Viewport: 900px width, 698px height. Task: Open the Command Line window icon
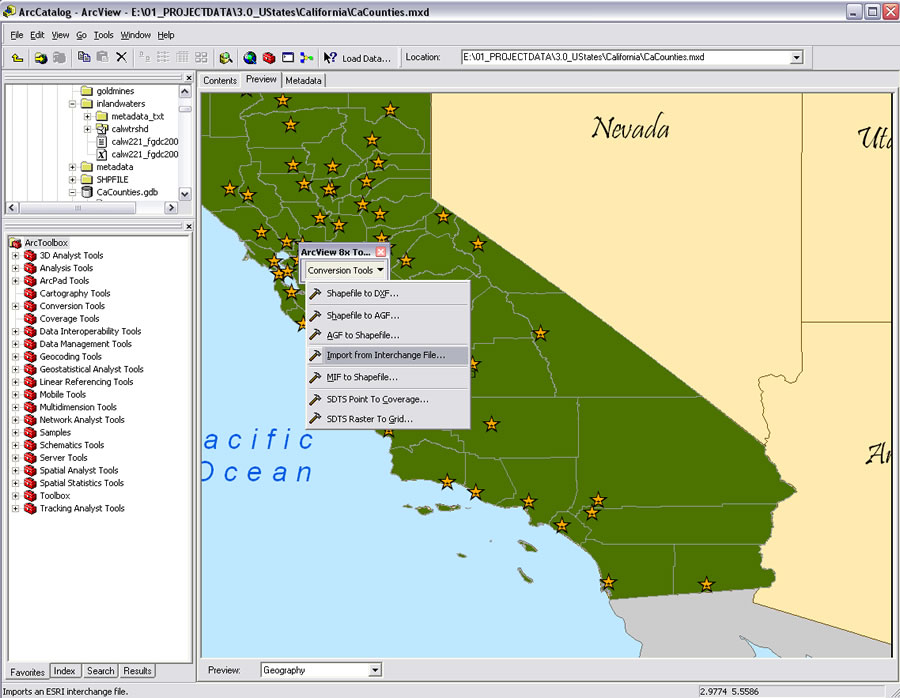[x=288, y=57]
